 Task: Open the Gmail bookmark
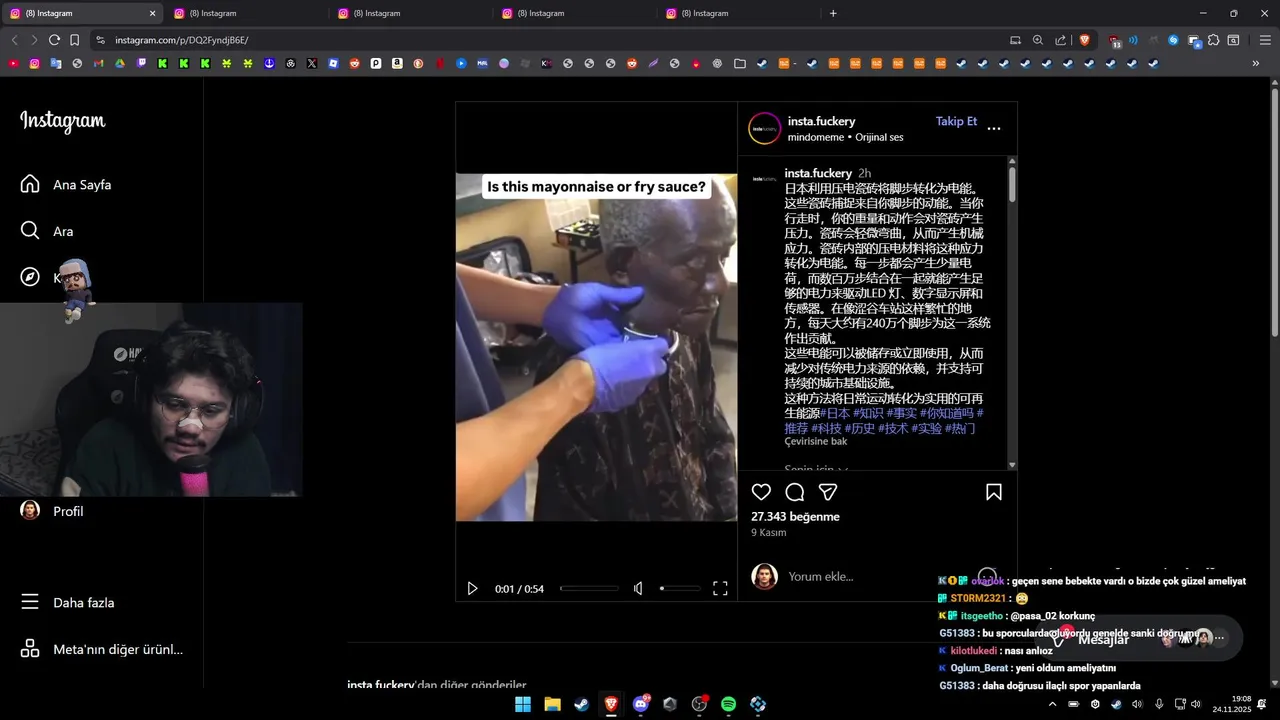click(x=98, y=63)
